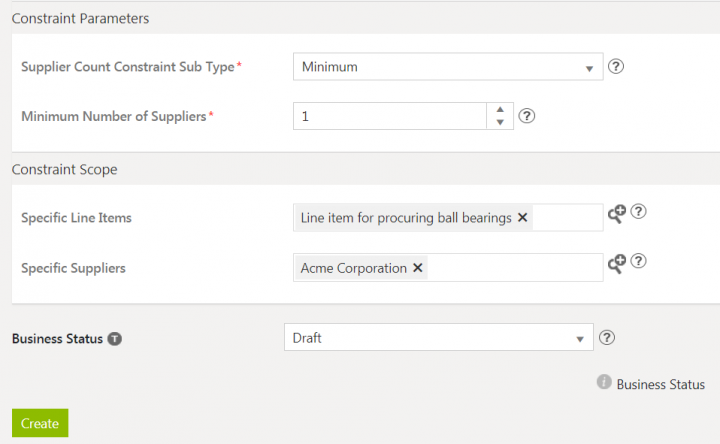
Task: Expand the Supplier Count Constraint Sub Type dropdown
Action: coord(588,68)
